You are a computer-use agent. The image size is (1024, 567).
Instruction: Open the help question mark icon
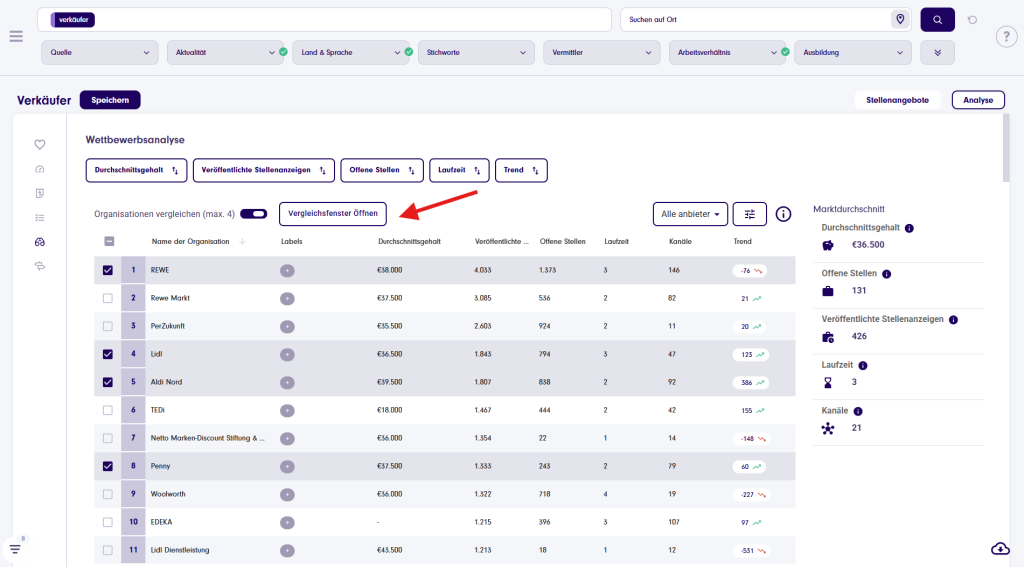[x=1006, y=37]
